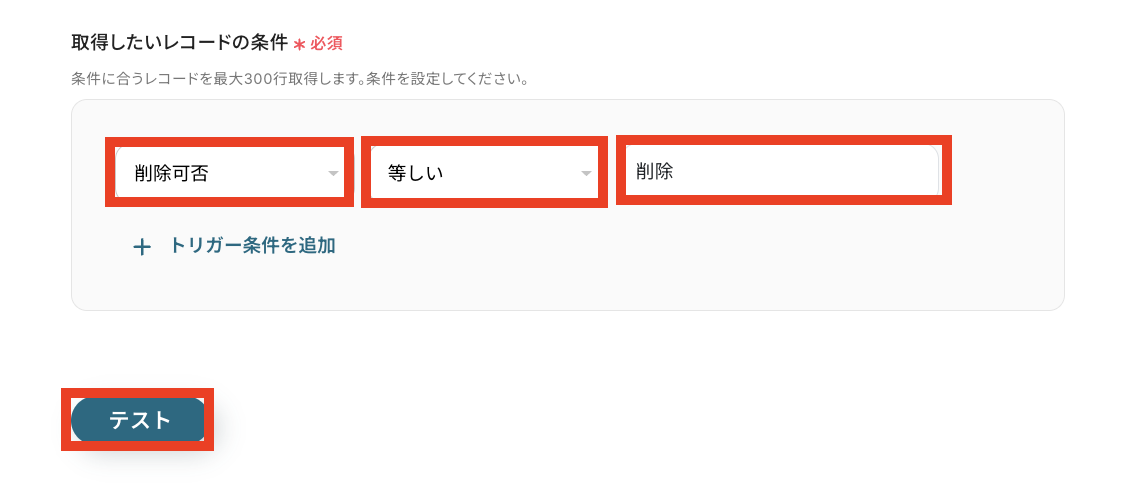Image resolution: width=1132 pixels, height=484 pixels.
Task: Run the テスト button
Action: click(138, 420)
